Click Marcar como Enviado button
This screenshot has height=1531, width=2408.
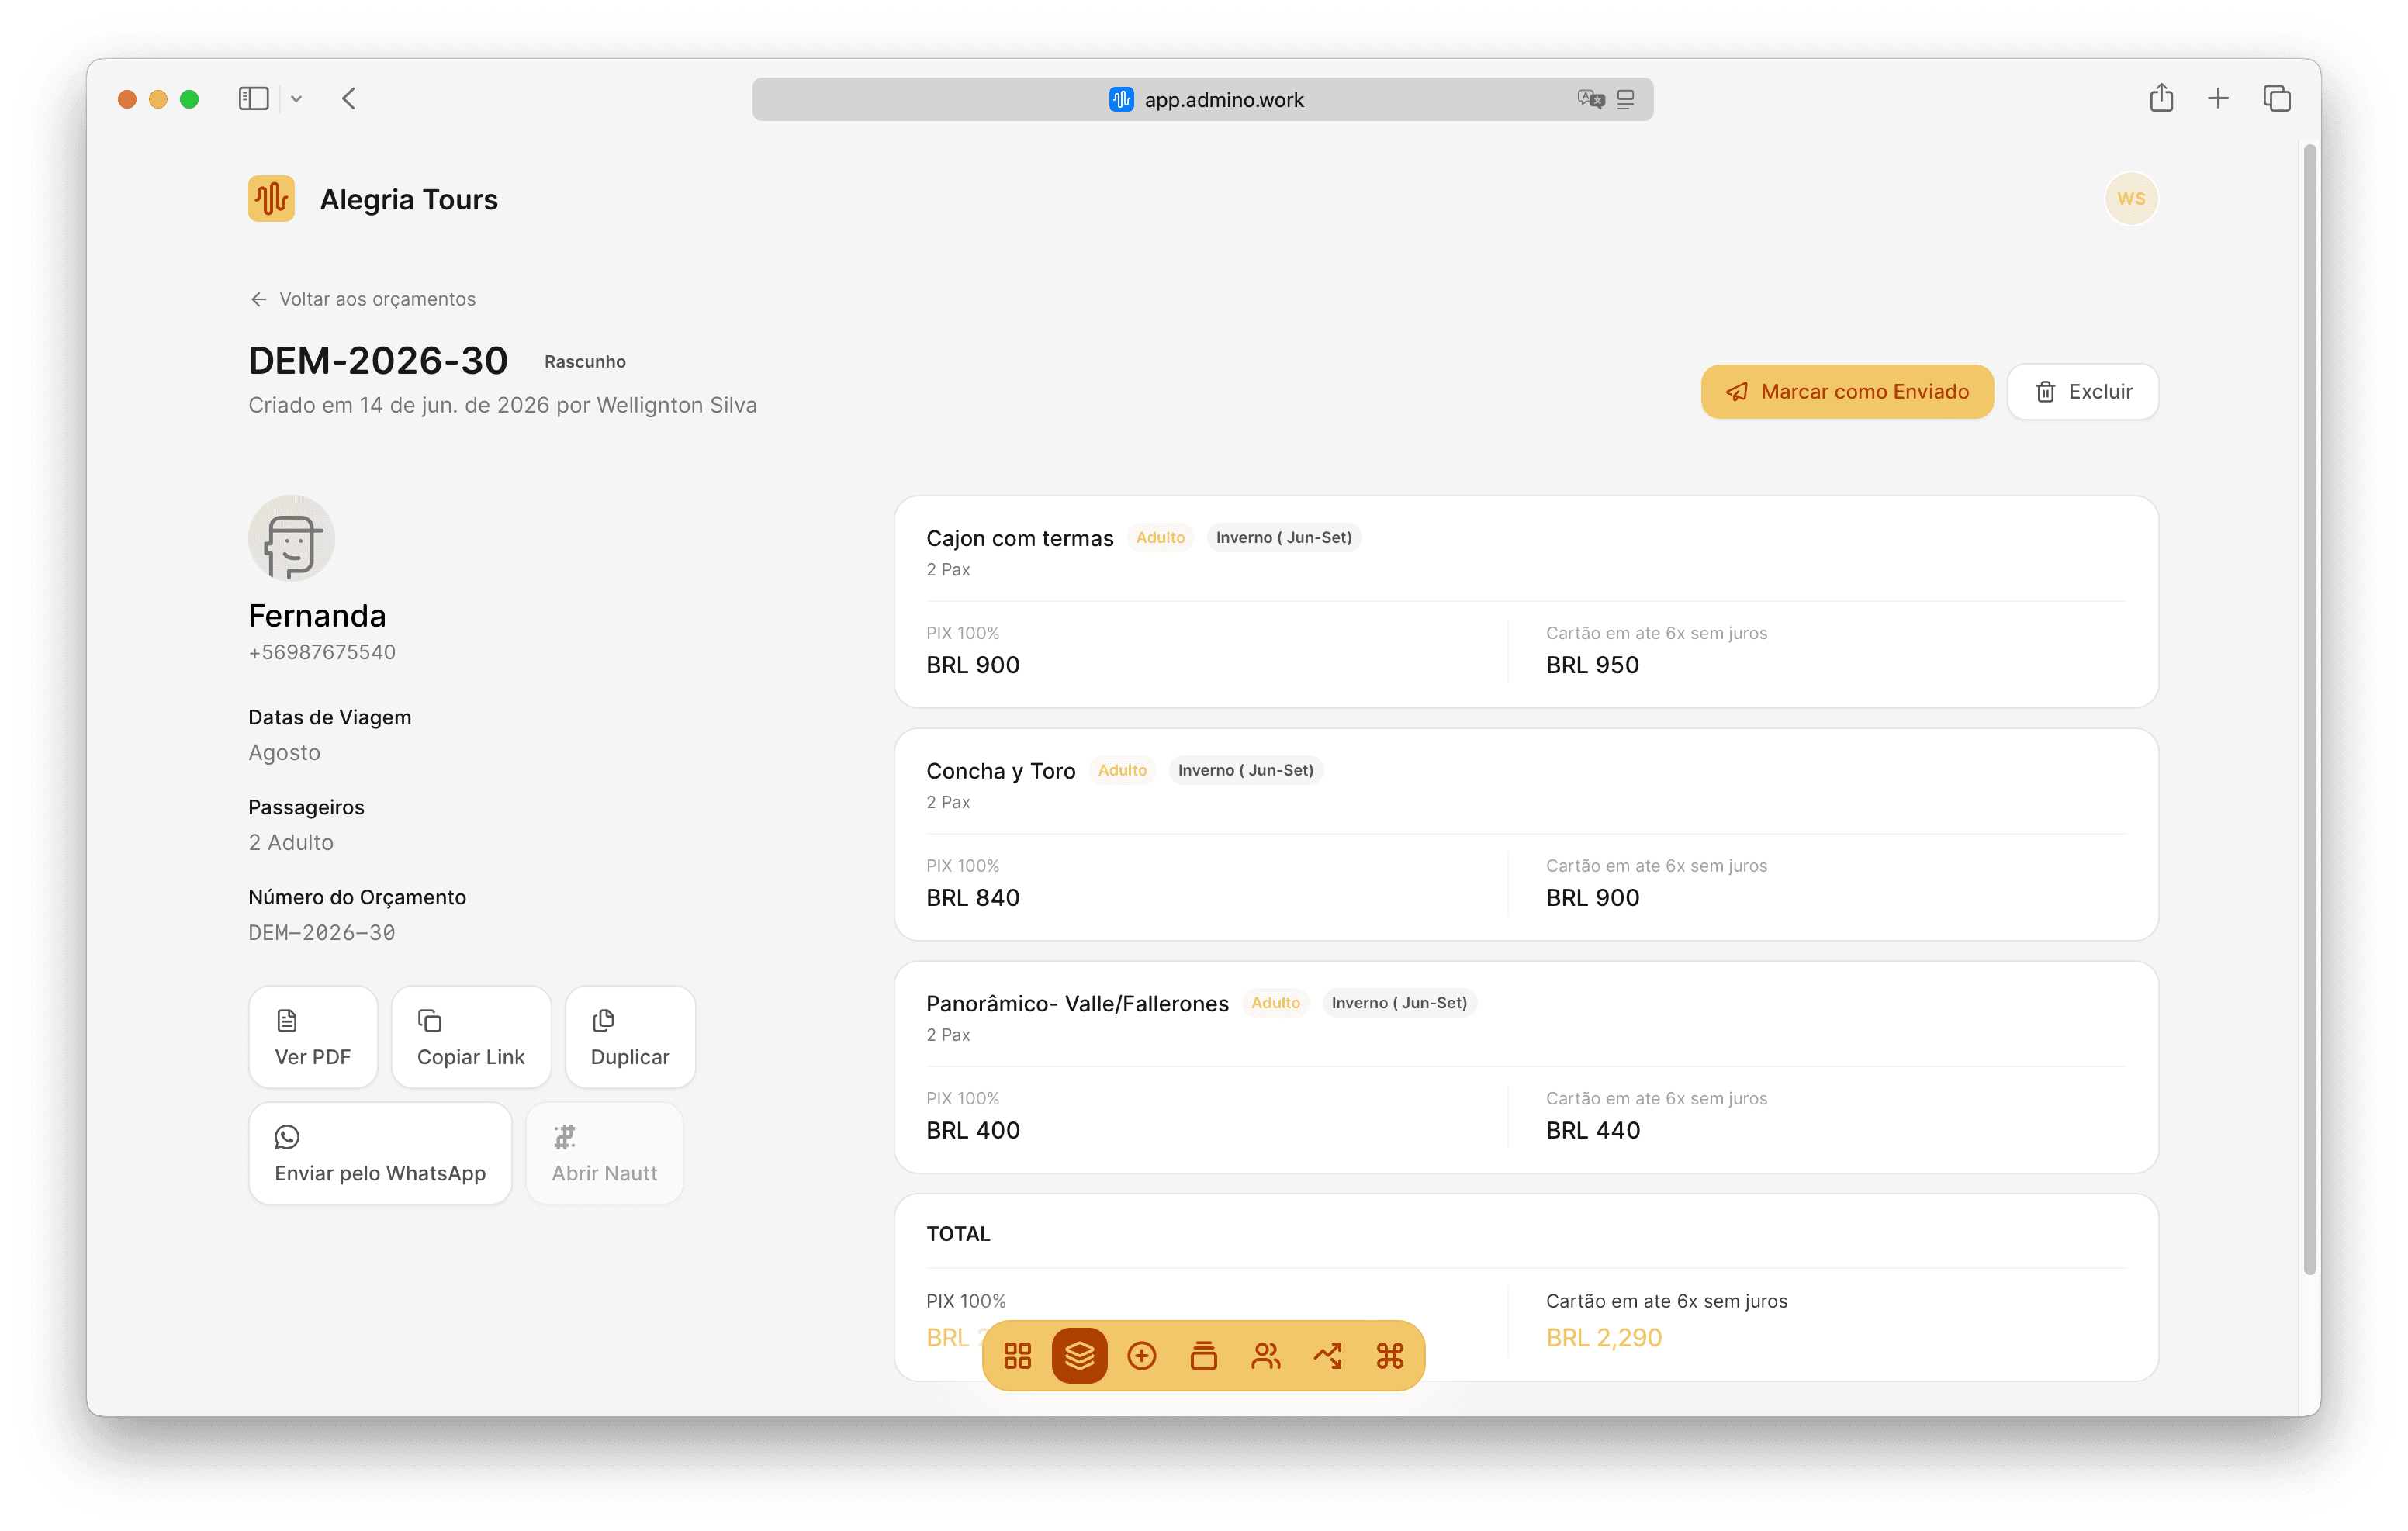[x=1846, y=391]
